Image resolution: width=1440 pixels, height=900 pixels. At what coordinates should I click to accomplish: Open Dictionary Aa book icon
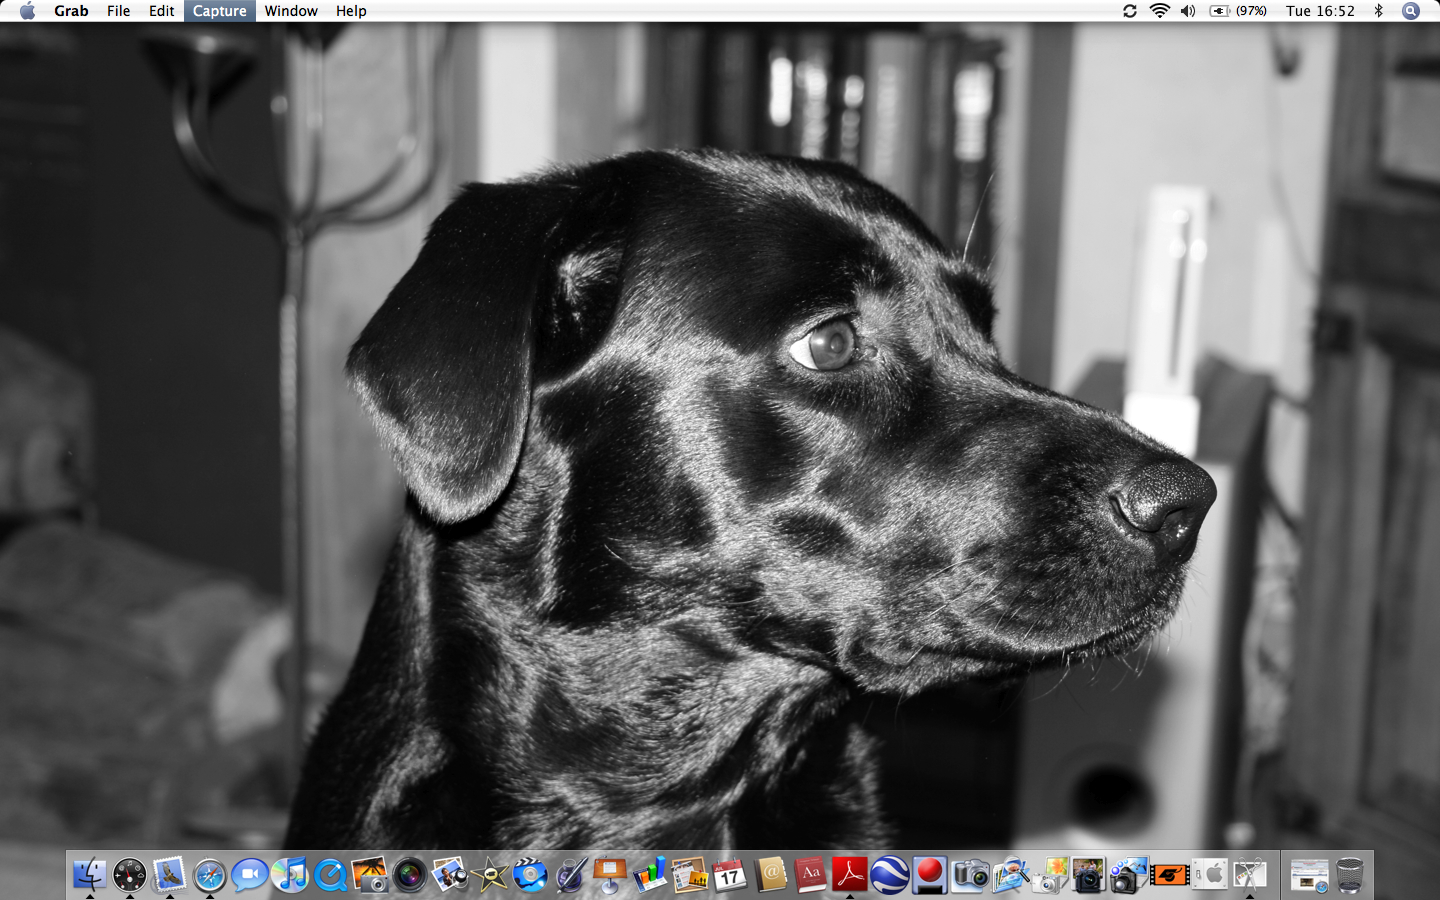point(810,875)
